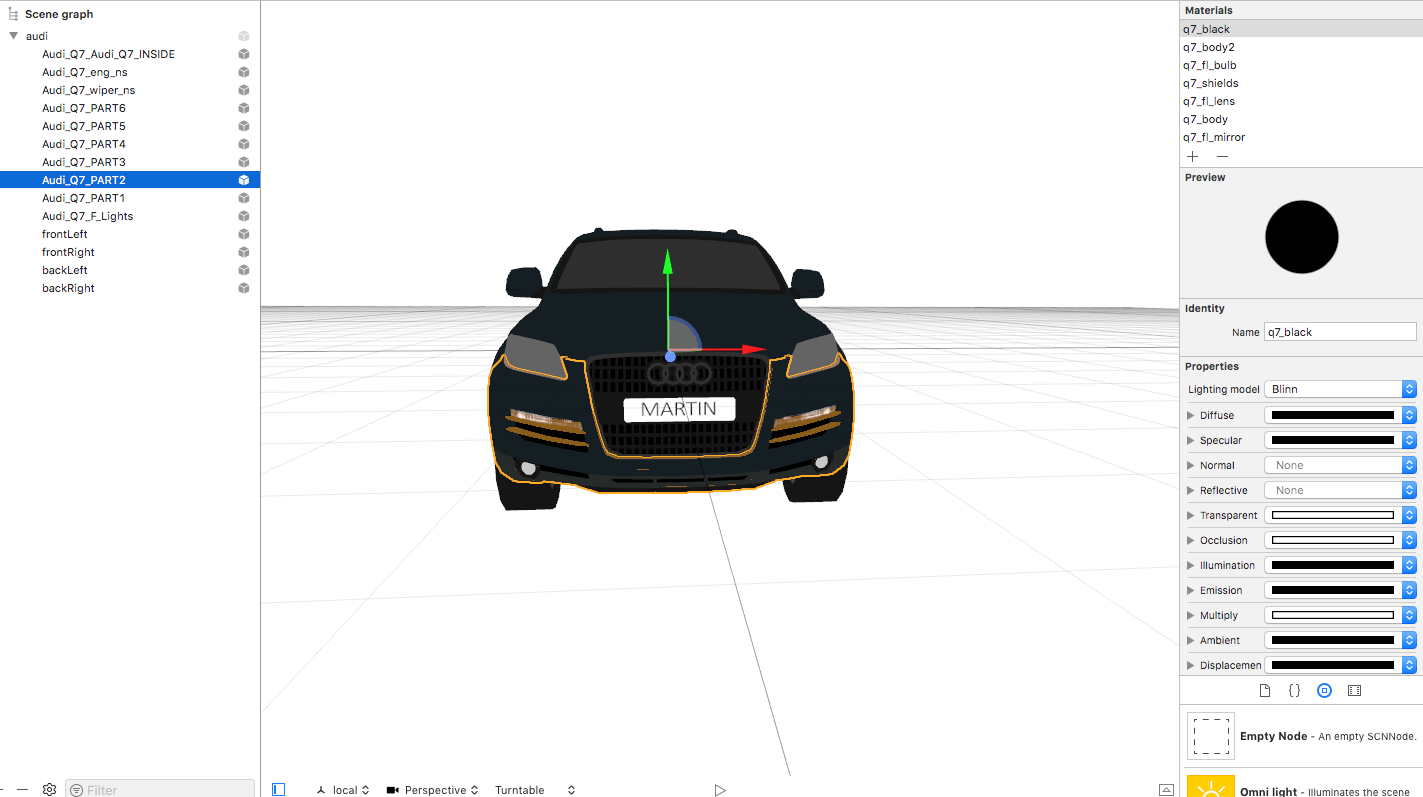
Task: Remove selected material with minus button
Action: coord(1222,156)
